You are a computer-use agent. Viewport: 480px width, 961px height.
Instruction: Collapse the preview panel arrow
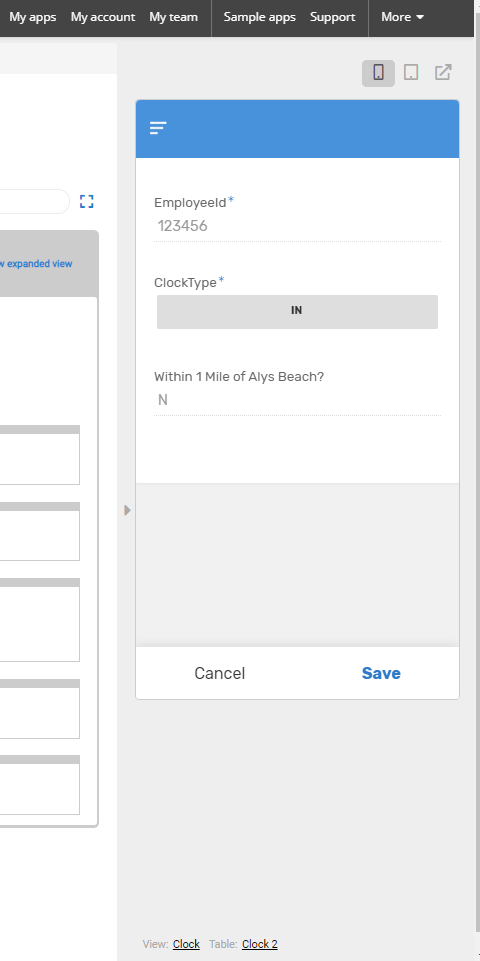[127, 510]
